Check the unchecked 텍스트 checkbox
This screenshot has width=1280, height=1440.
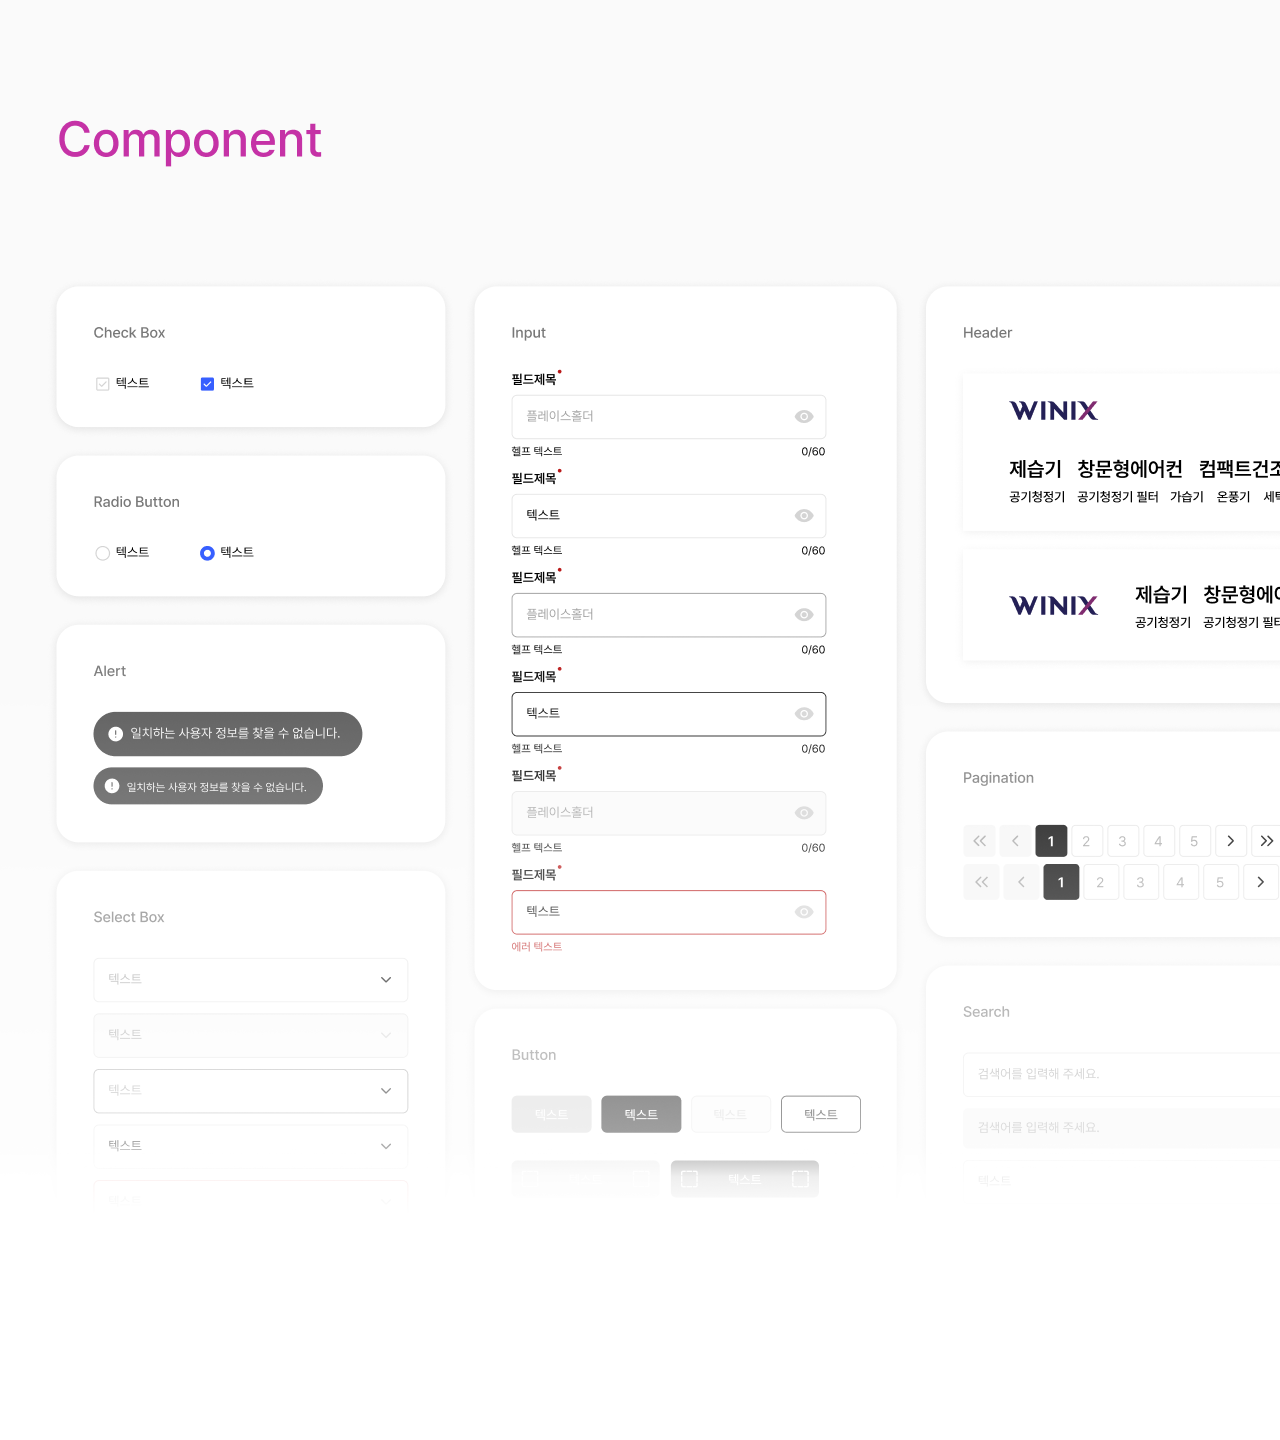102,384
